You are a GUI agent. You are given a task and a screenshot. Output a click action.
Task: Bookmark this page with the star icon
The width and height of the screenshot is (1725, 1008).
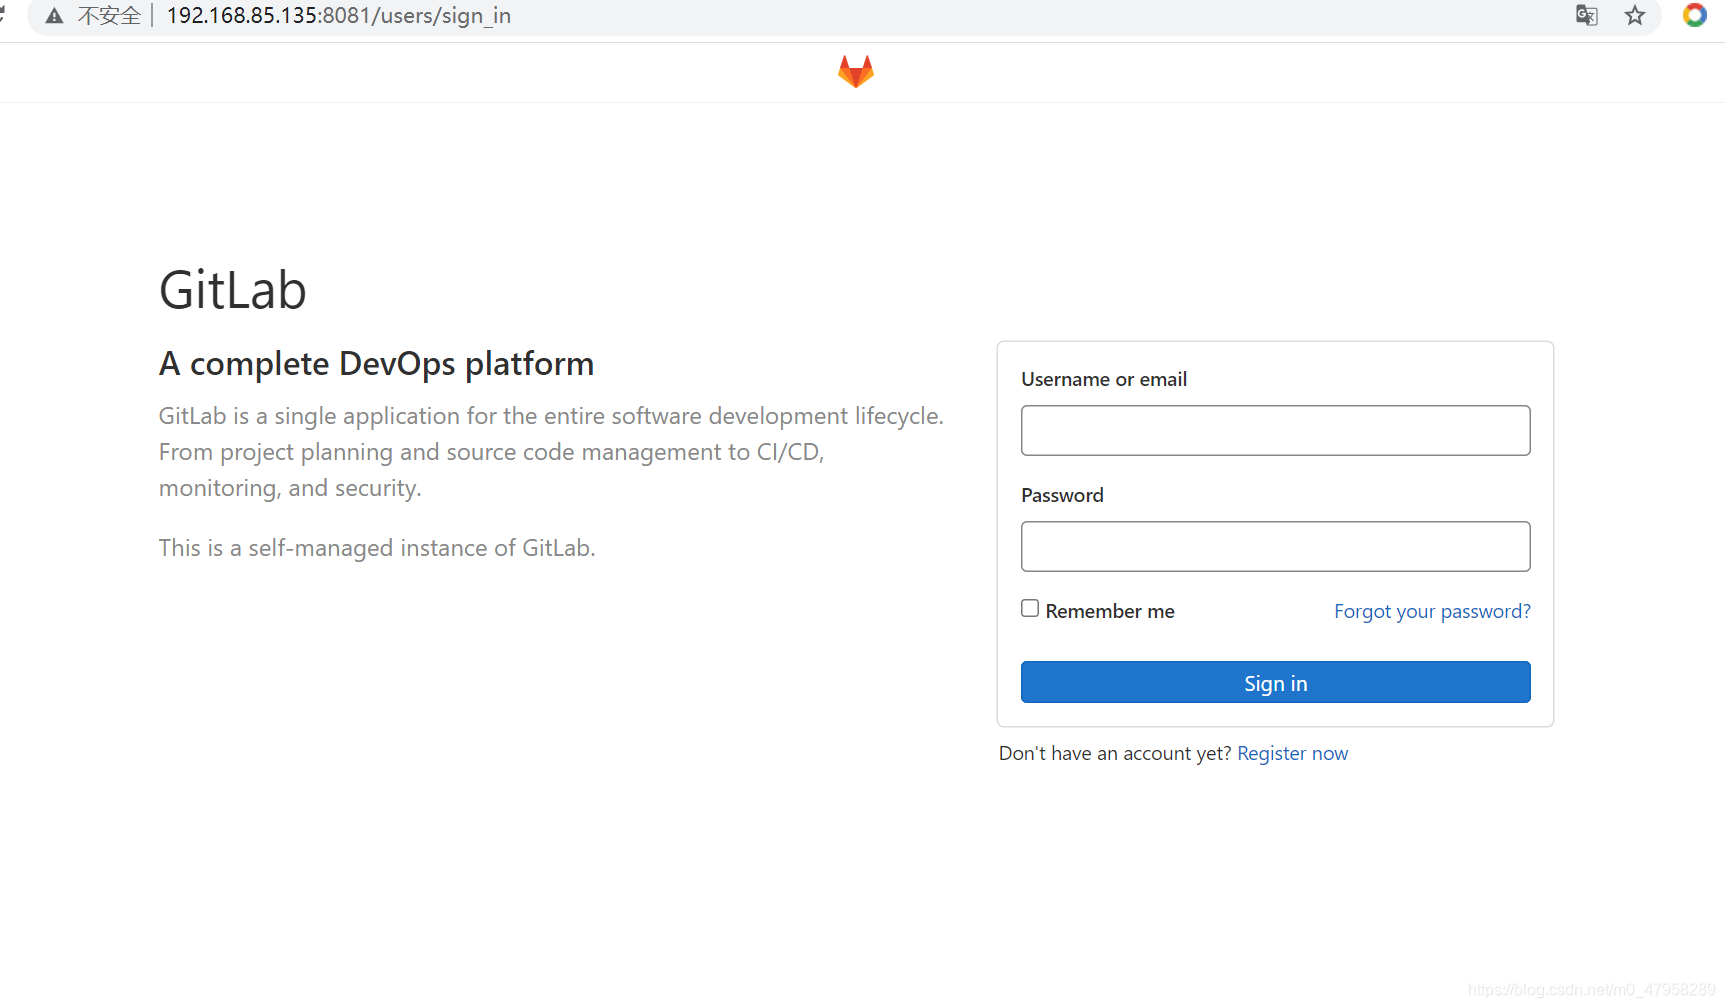click(1635, 15)
